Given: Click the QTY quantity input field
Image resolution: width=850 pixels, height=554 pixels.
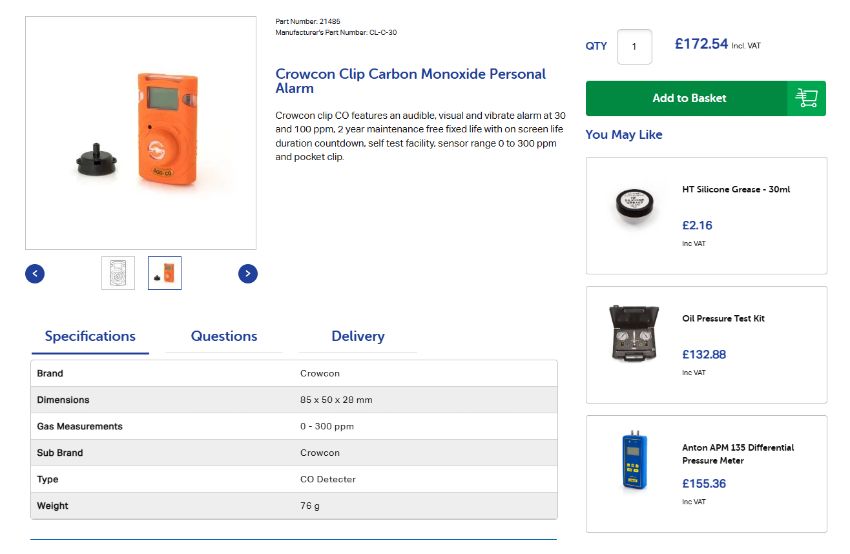Looking at the screenshot, I should pyautogui.click(x=634, y=47).
